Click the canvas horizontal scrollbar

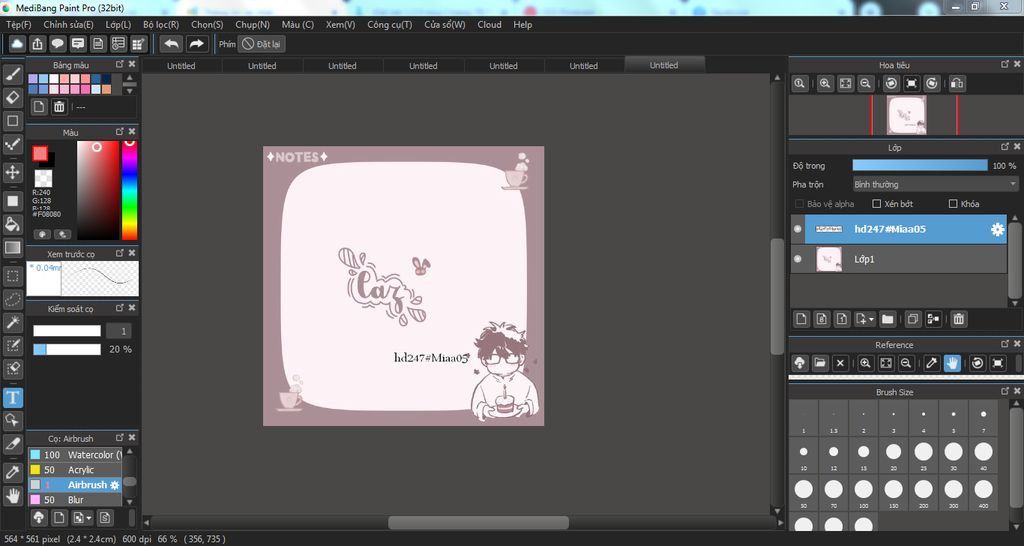pos(478,522)
